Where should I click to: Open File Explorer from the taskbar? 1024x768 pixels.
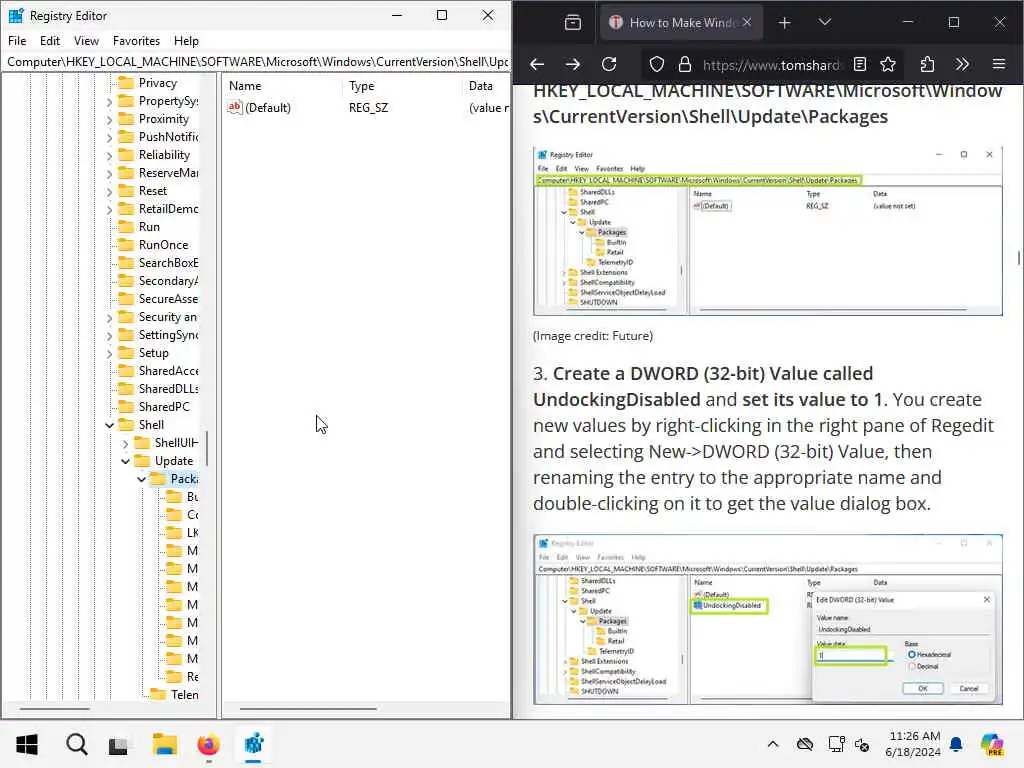165,744
